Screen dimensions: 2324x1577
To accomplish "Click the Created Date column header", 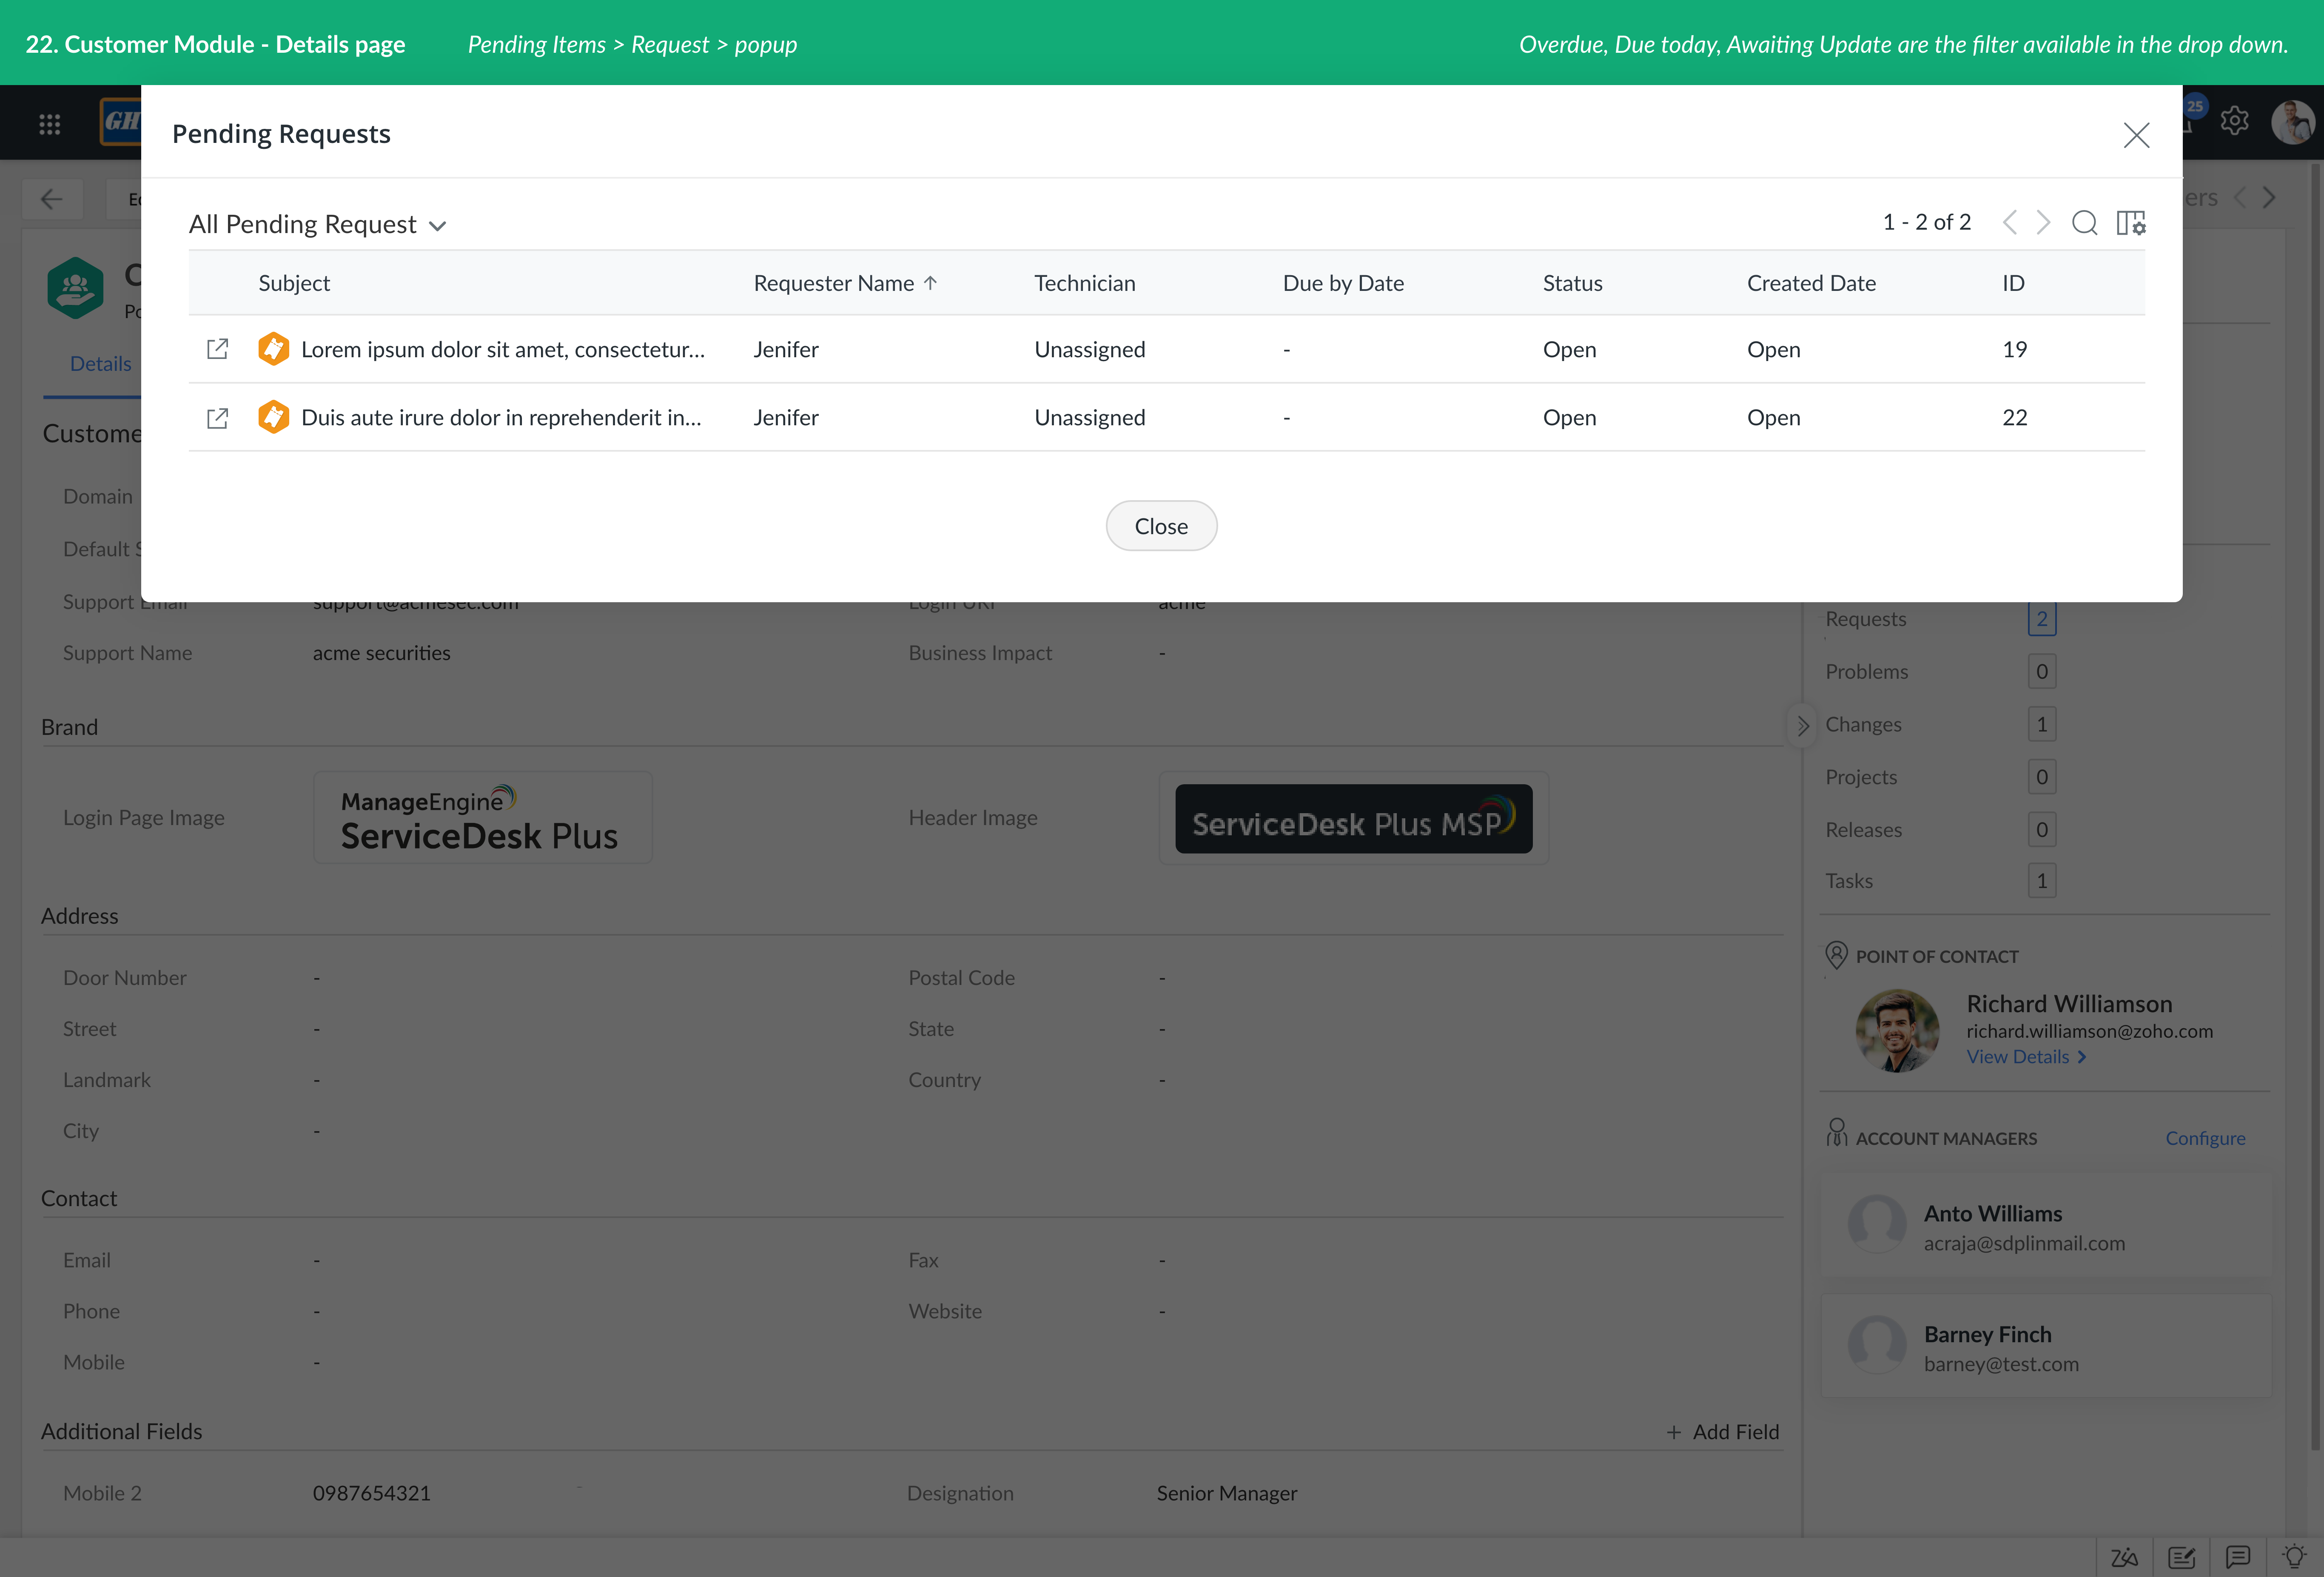I will (x=1811, y=283).
